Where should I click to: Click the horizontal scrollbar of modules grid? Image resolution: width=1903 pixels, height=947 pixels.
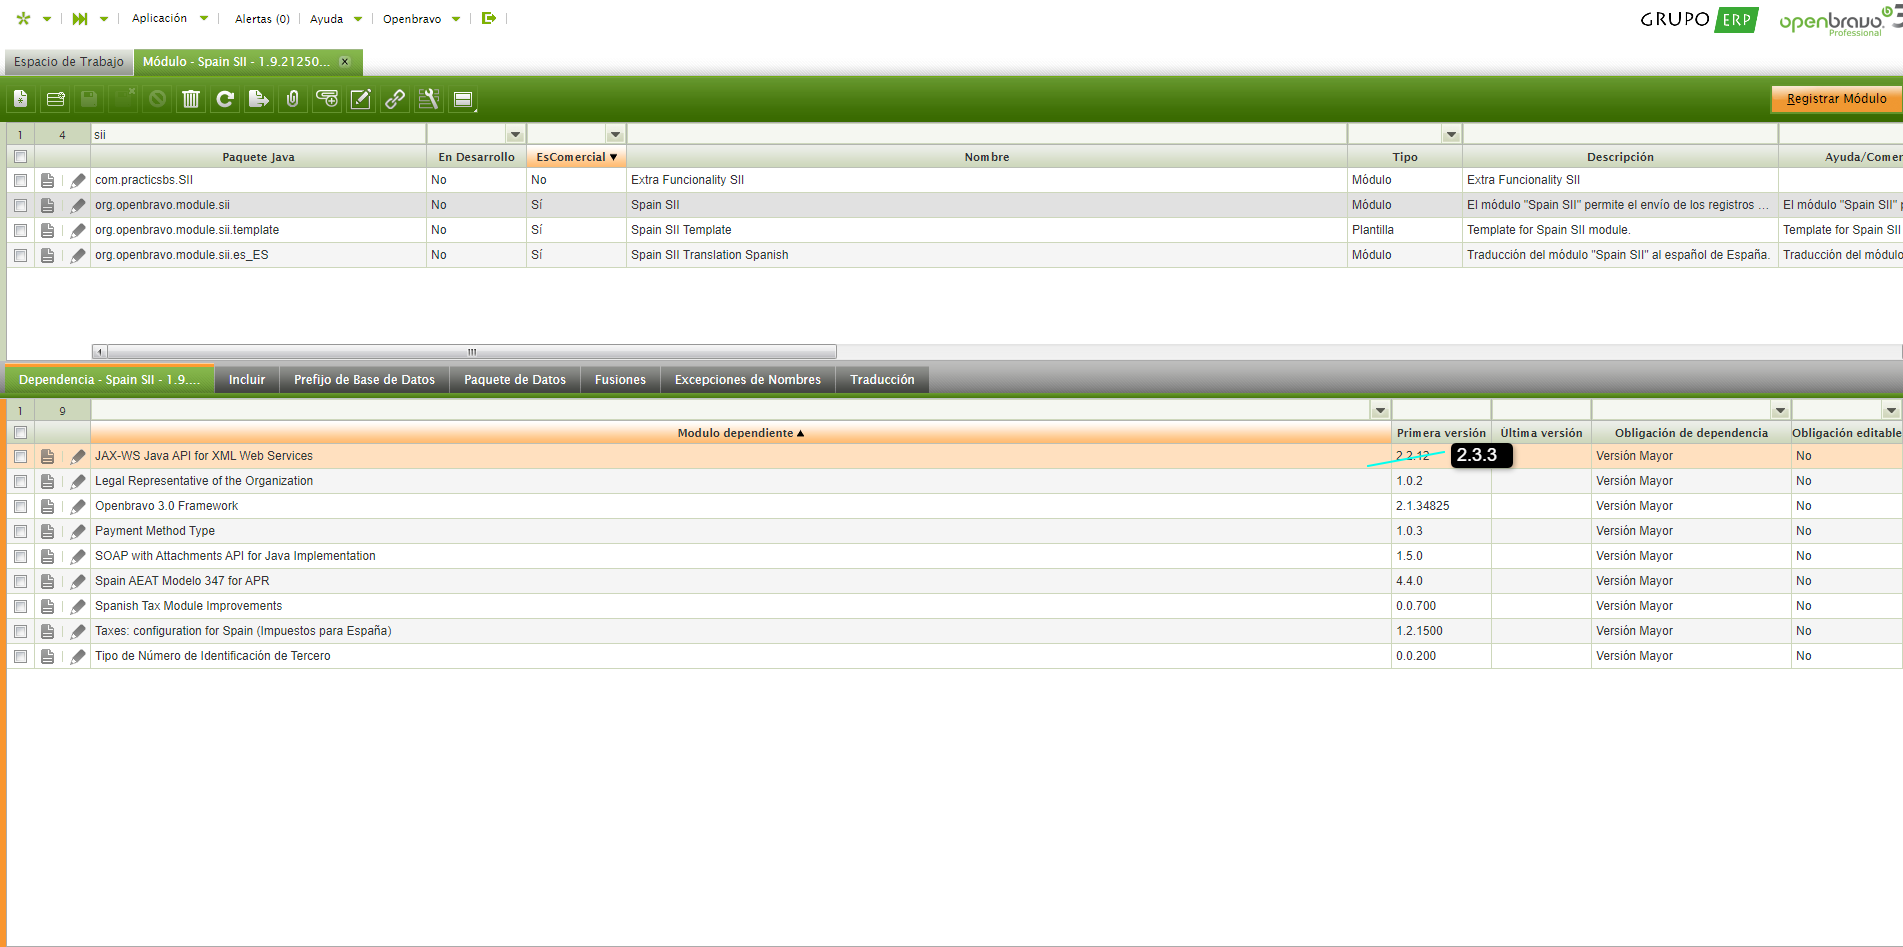pyautogui.click(x=472, y=352)
